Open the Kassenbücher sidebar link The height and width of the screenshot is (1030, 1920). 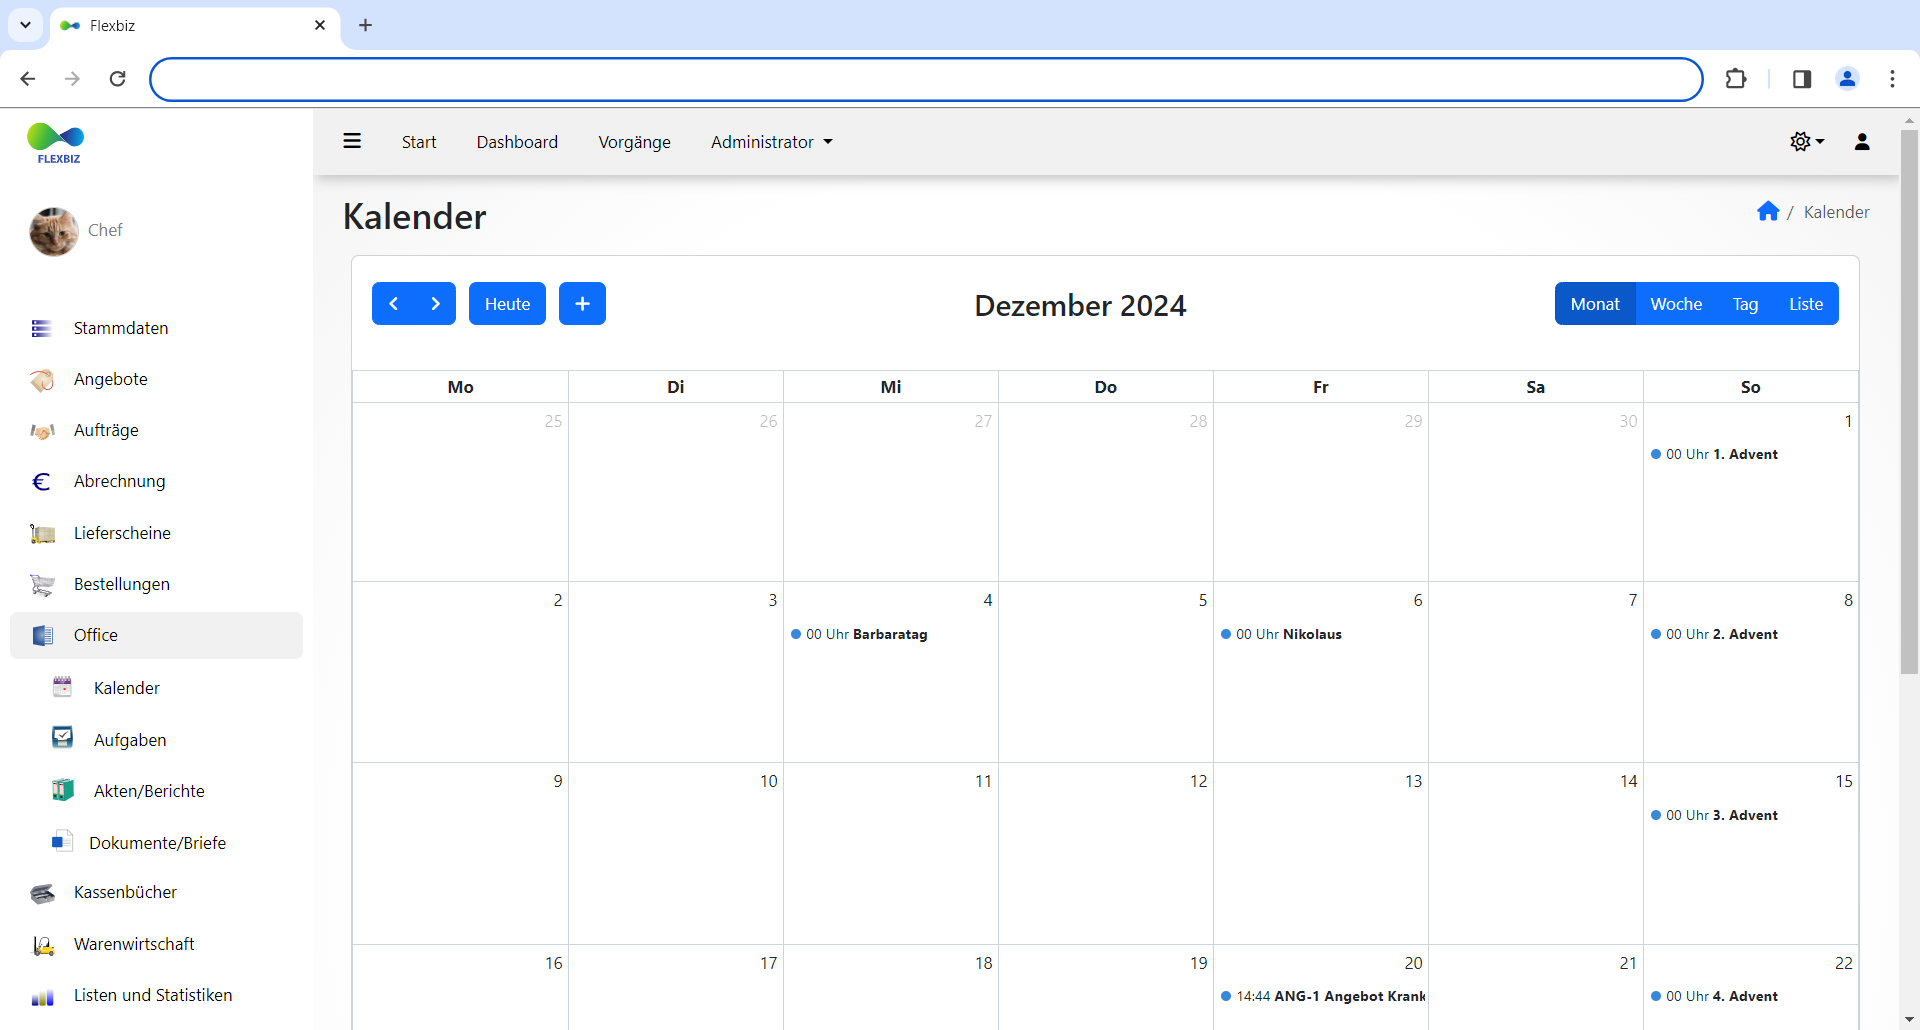(125, 892)
